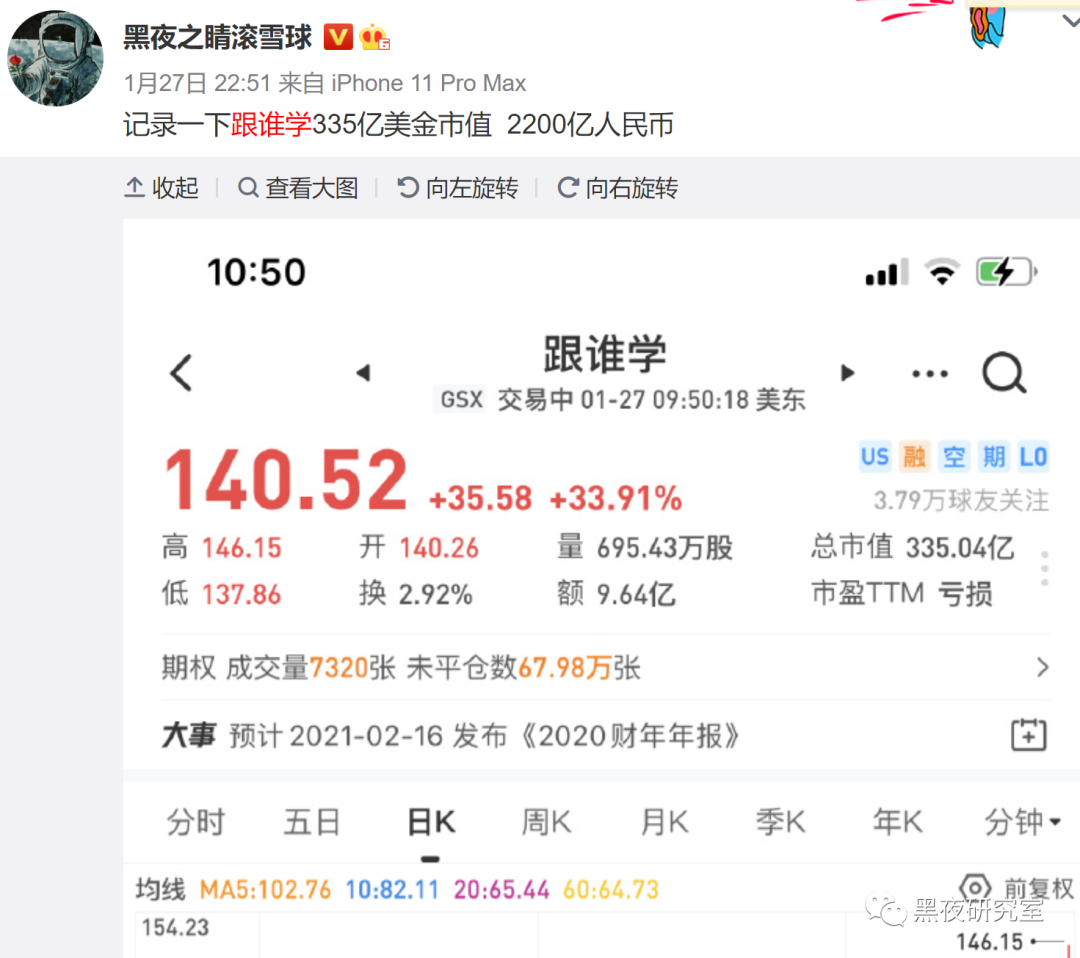Click the 低 137.86 low price
1080x958 pixels.
222,594
